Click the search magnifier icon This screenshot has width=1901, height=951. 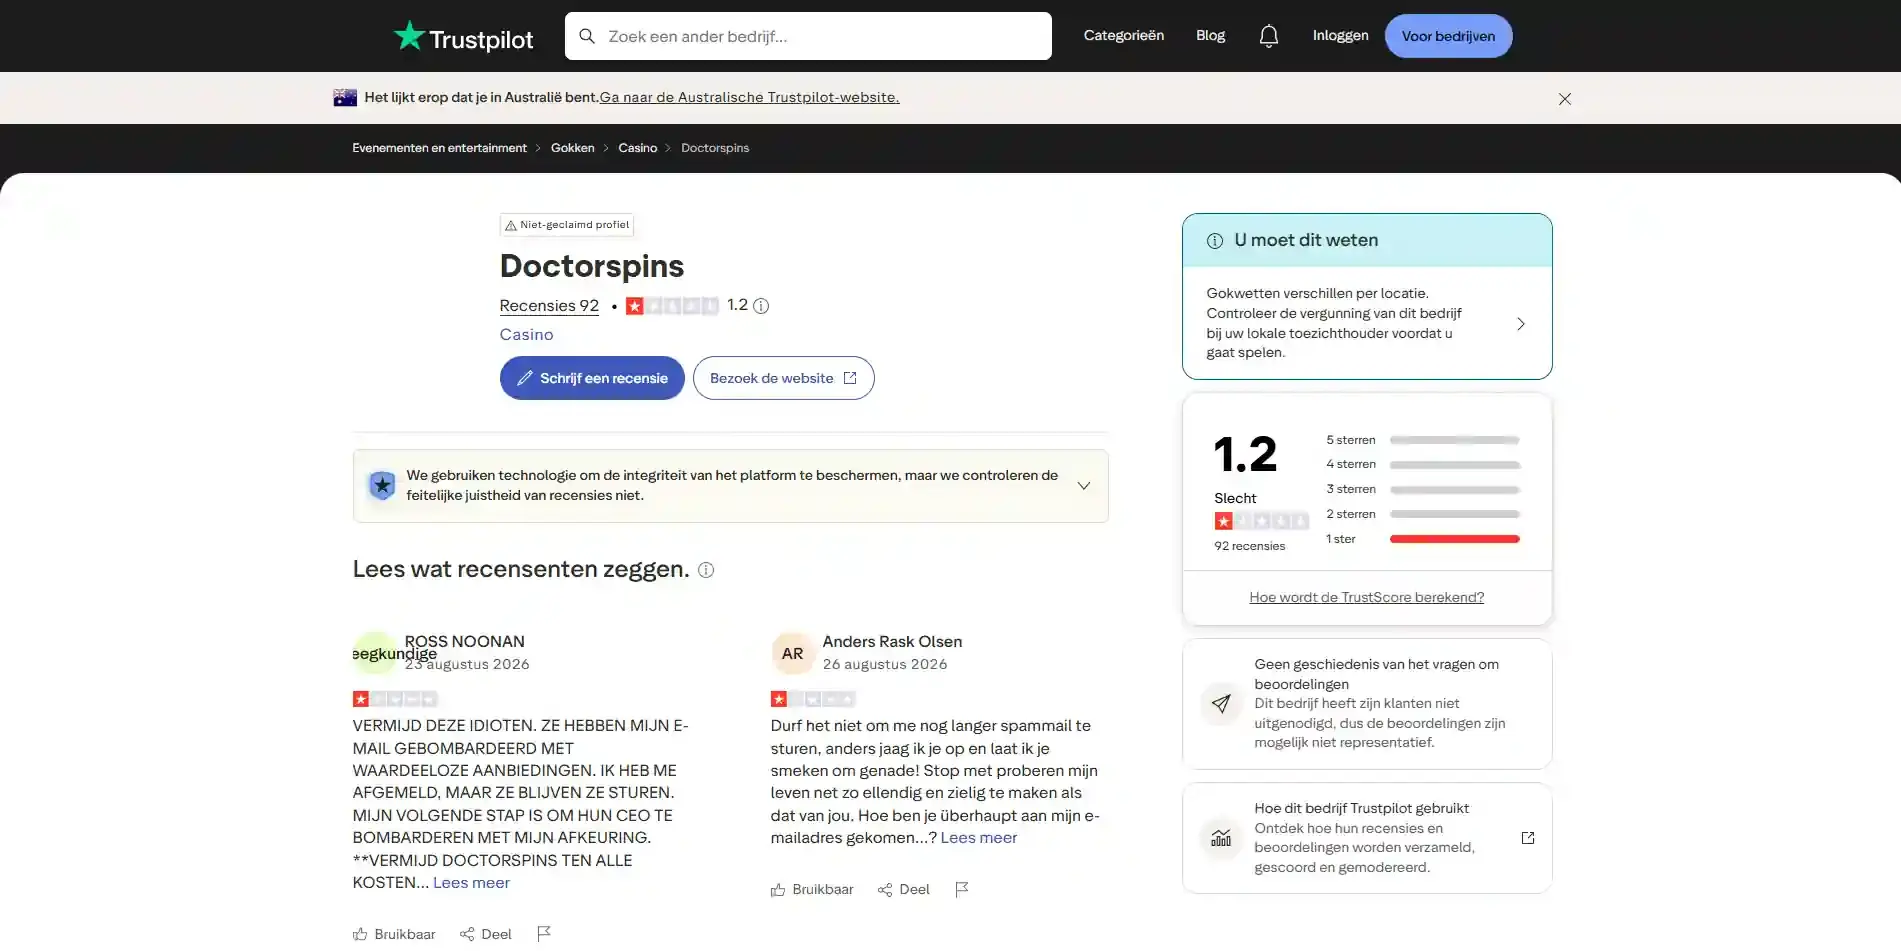pyautogui.click(x=587, y=36)
